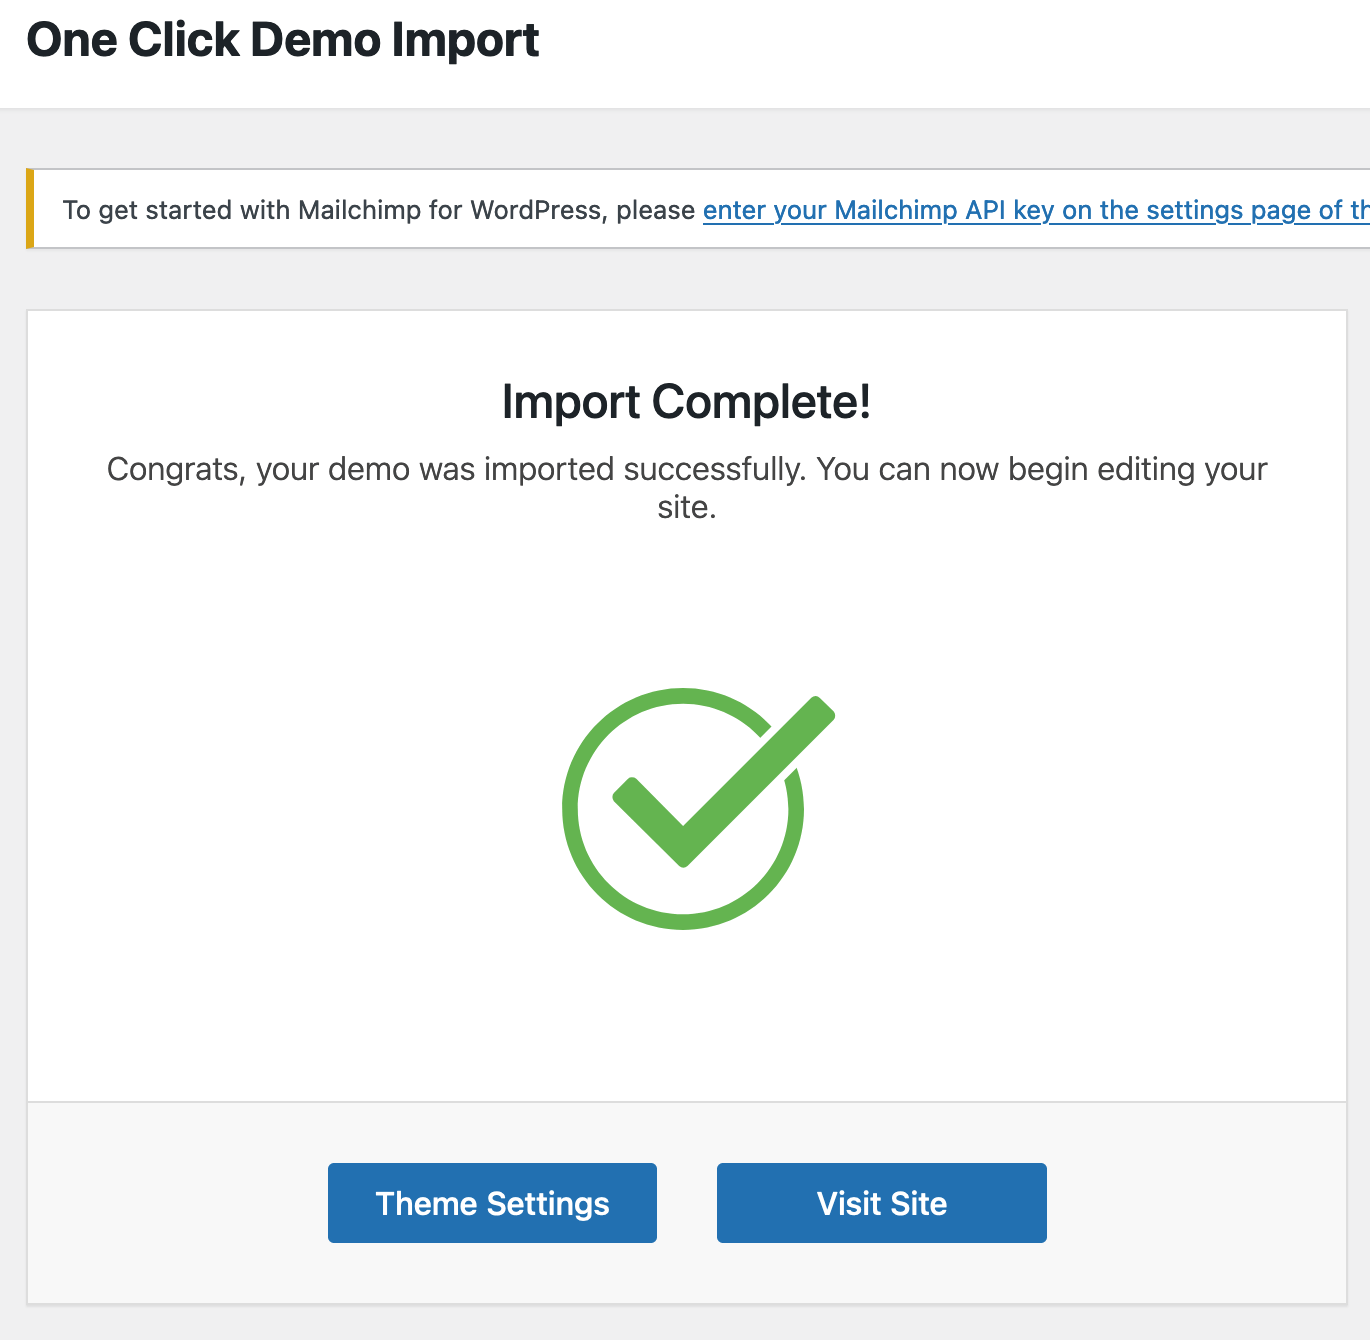This screenshot has height=1340, width=1370.
Task: Click the gray gap between notice and import card
Action: pos(686,279)
